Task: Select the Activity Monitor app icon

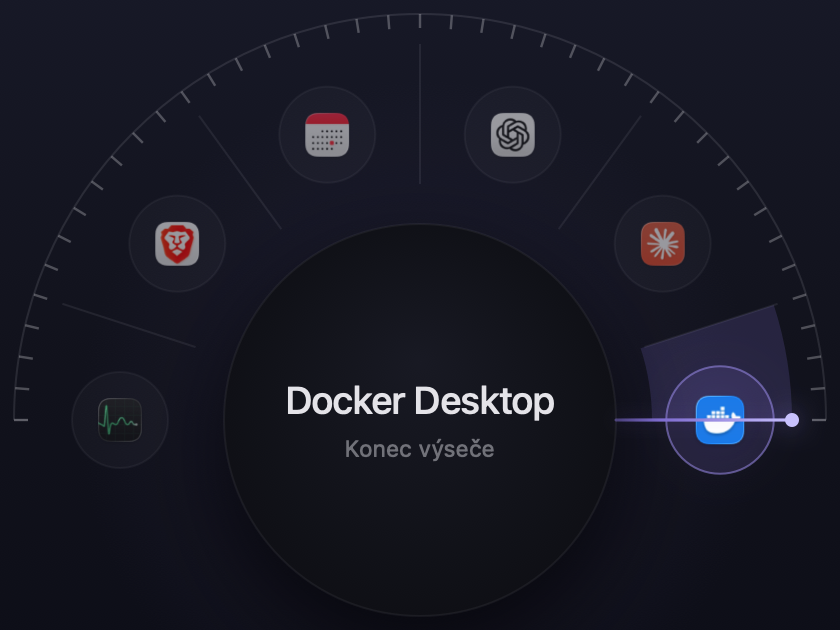Action: 120,420
